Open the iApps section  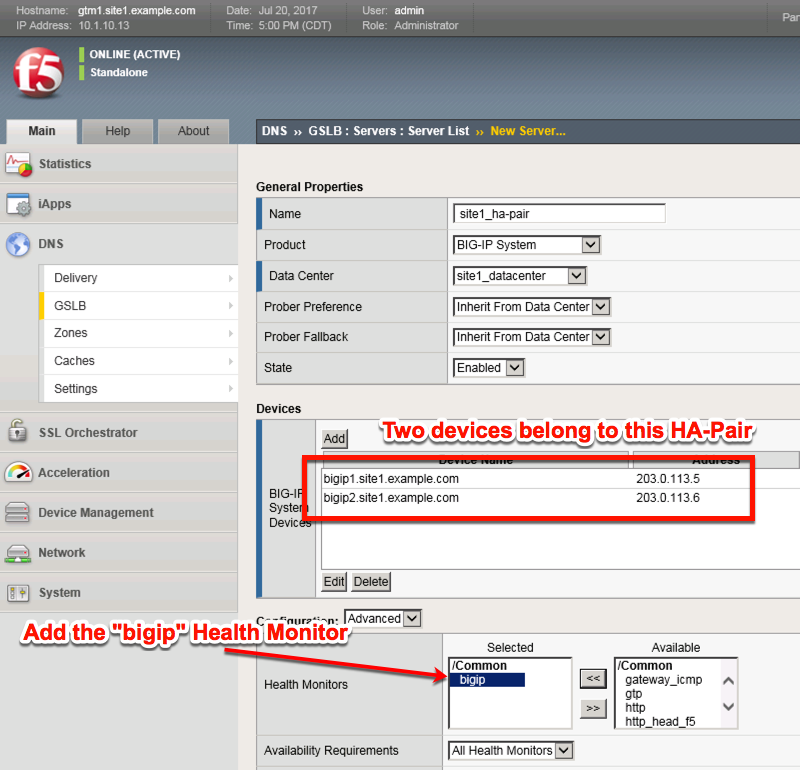tap(118, 204)
